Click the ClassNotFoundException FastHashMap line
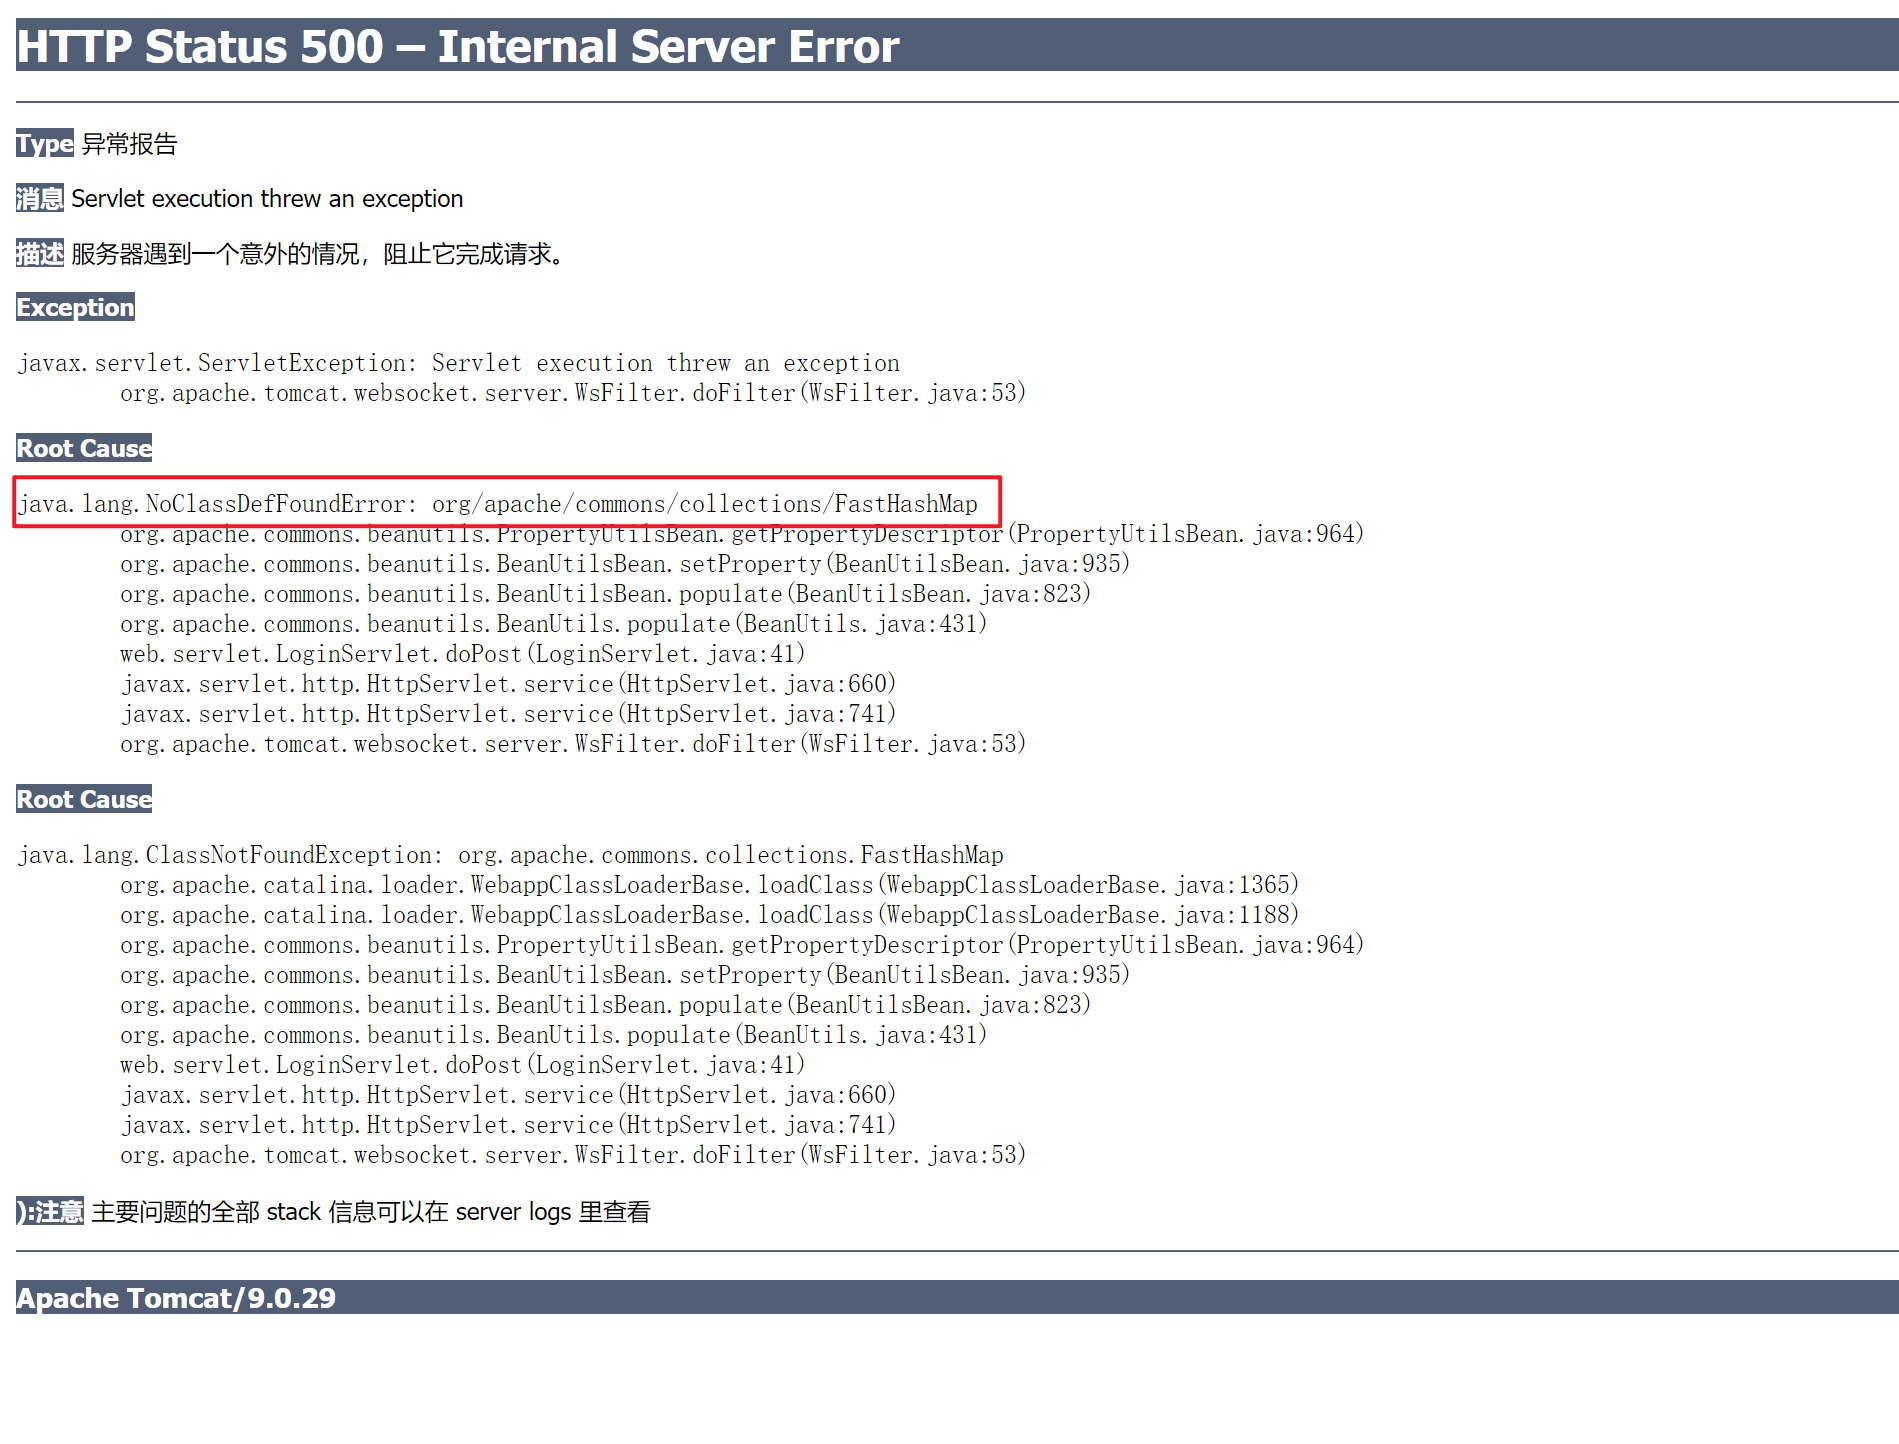 point(509,855)
